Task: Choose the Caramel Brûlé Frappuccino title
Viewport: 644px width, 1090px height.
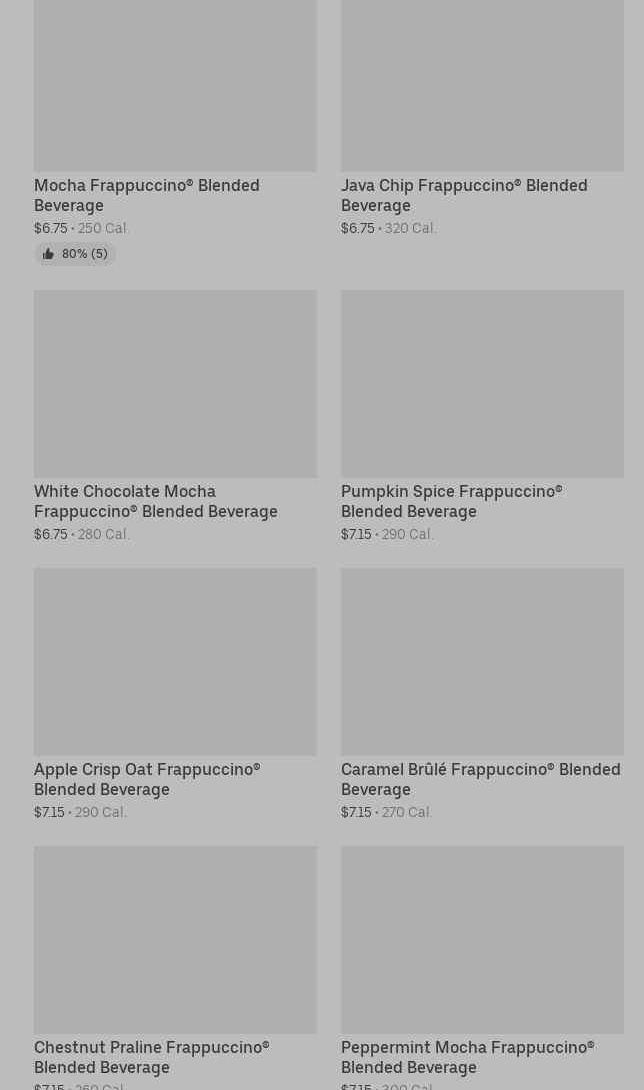Action: pyautogui.click(x=480, y=779)
